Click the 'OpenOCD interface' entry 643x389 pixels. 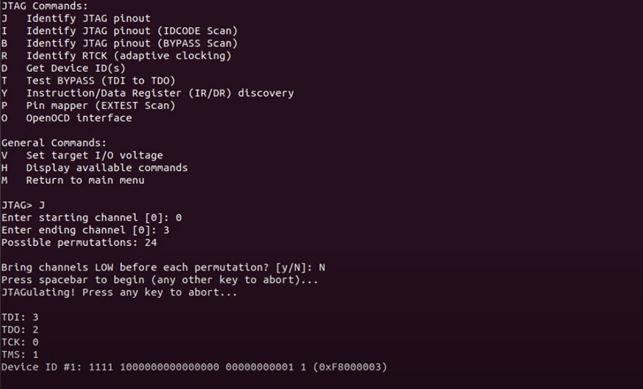pyautogui.click(x=67, y=118)
